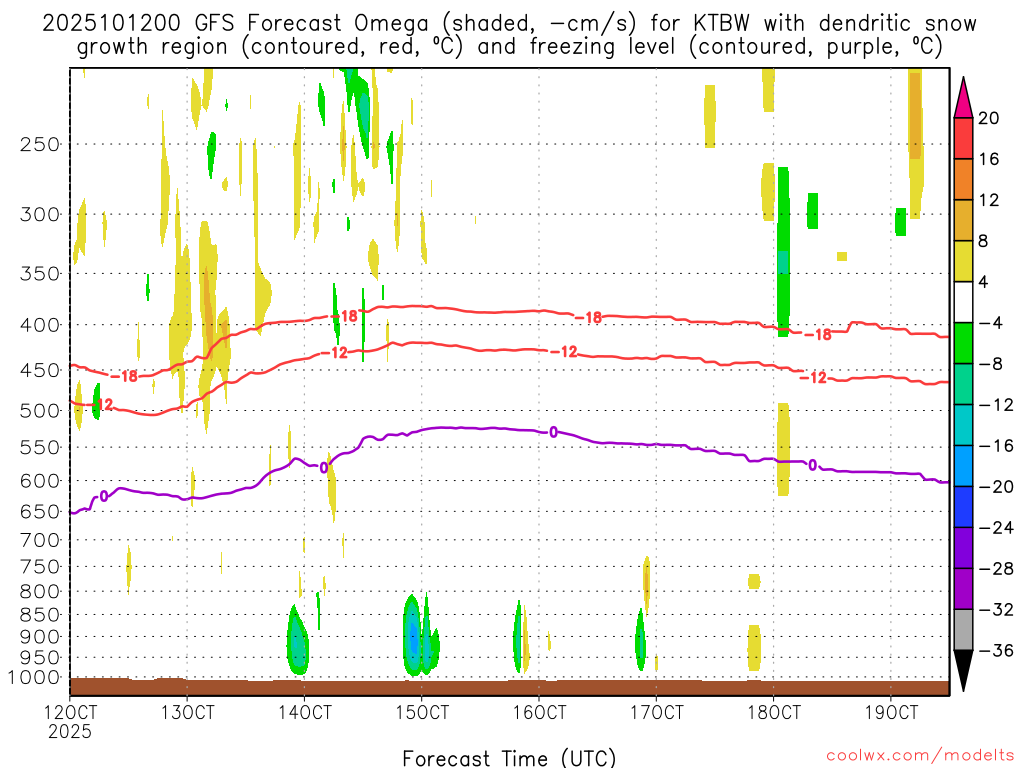Click the black downward arrow below colorbar
The image size is (1024, 768).
click(963, 670)
